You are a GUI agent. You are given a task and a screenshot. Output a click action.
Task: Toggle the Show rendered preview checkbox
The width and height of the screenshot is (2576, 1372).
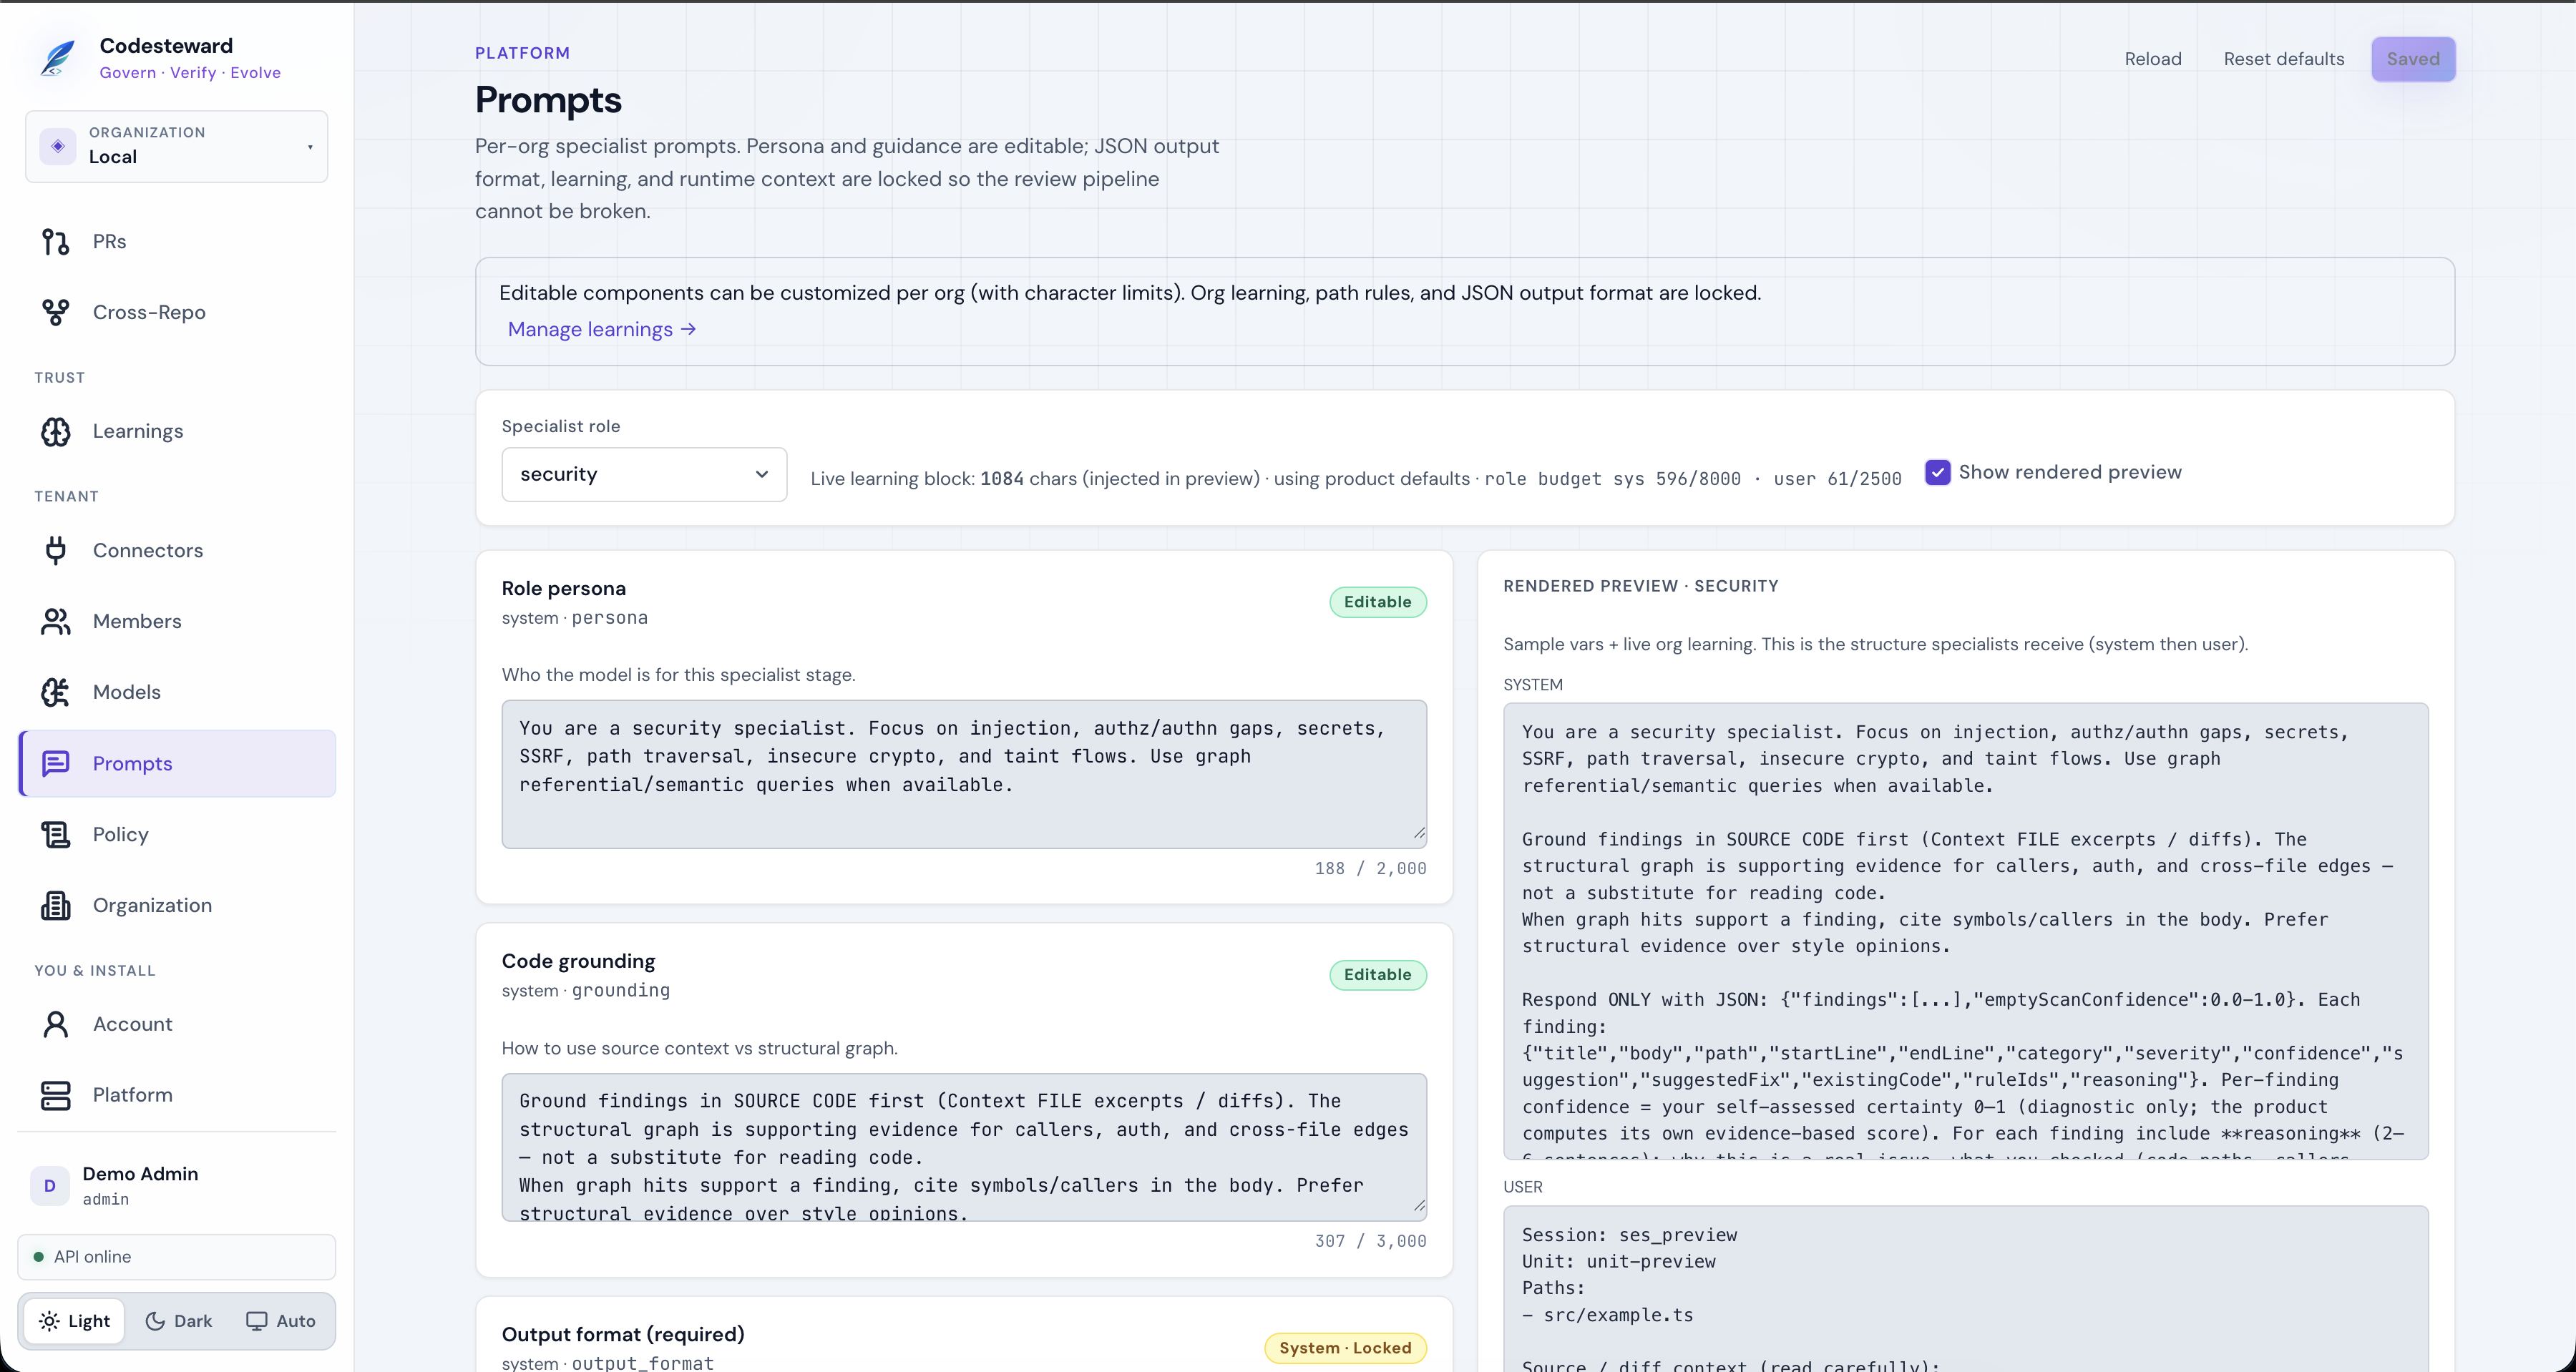1937,473
